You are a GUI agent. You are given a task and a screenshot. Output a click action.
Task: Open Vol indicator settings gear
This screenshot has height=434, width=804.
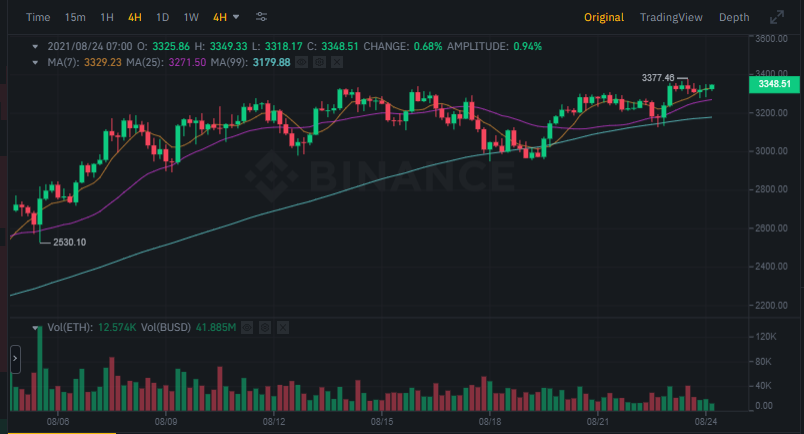[x=264, y=327]
